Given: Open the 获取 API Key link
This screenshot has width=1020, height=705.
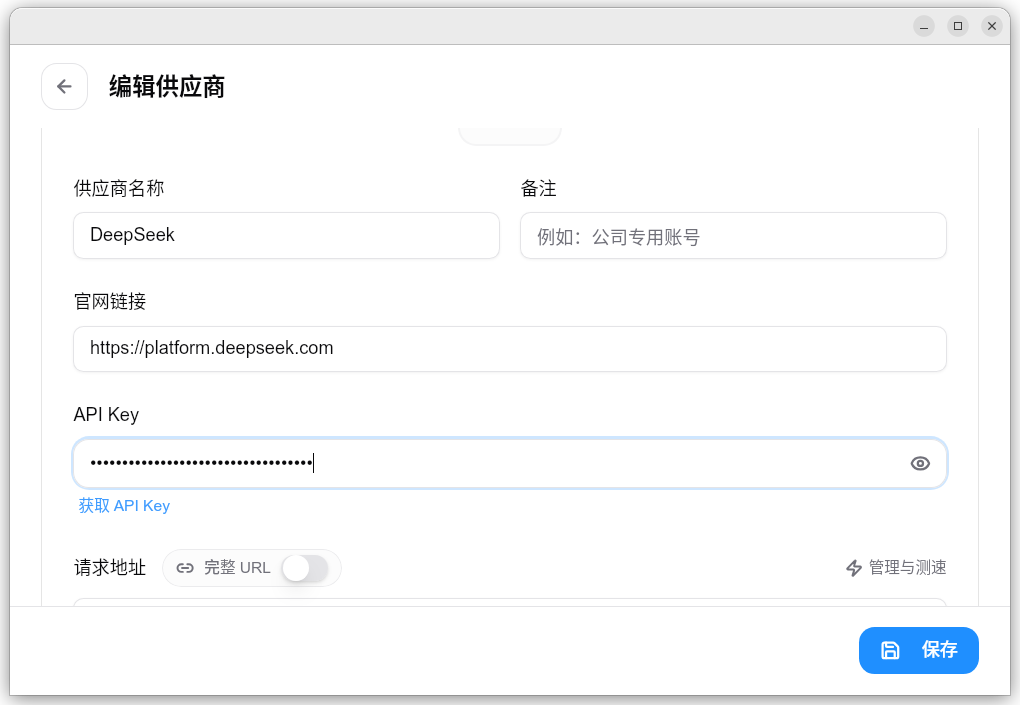Looking at the screenshot, I should tap(124, 506).
